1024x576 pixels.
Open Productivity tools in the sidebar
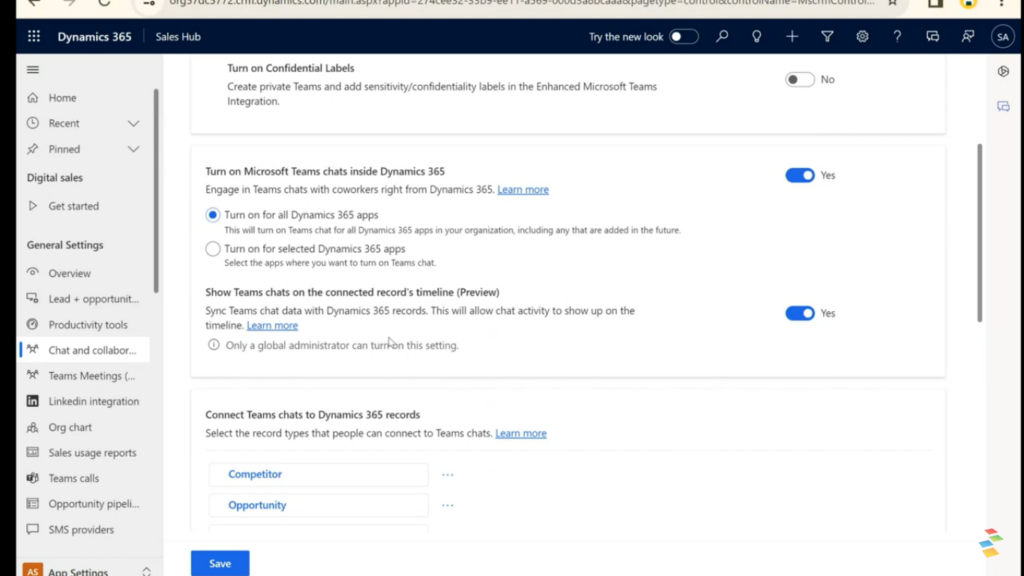(88, 325)
